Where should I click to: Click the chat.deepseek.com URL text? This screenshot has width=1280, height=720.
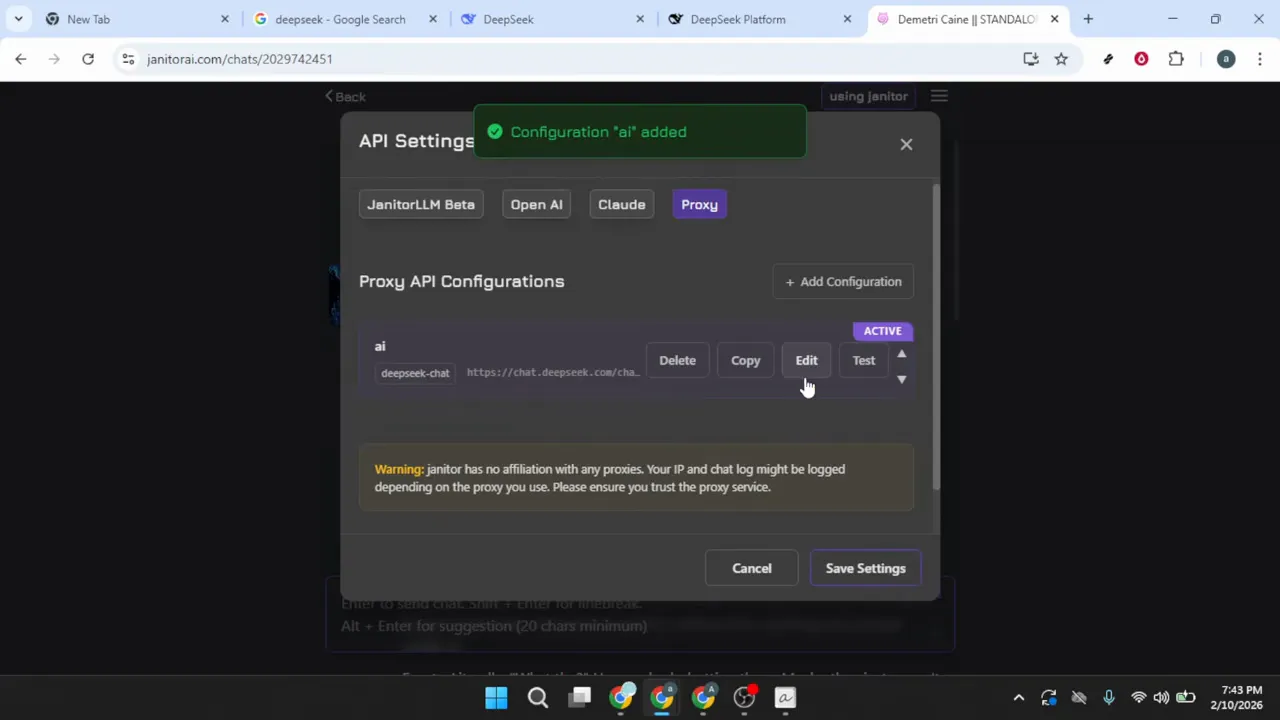coord(552,372)
